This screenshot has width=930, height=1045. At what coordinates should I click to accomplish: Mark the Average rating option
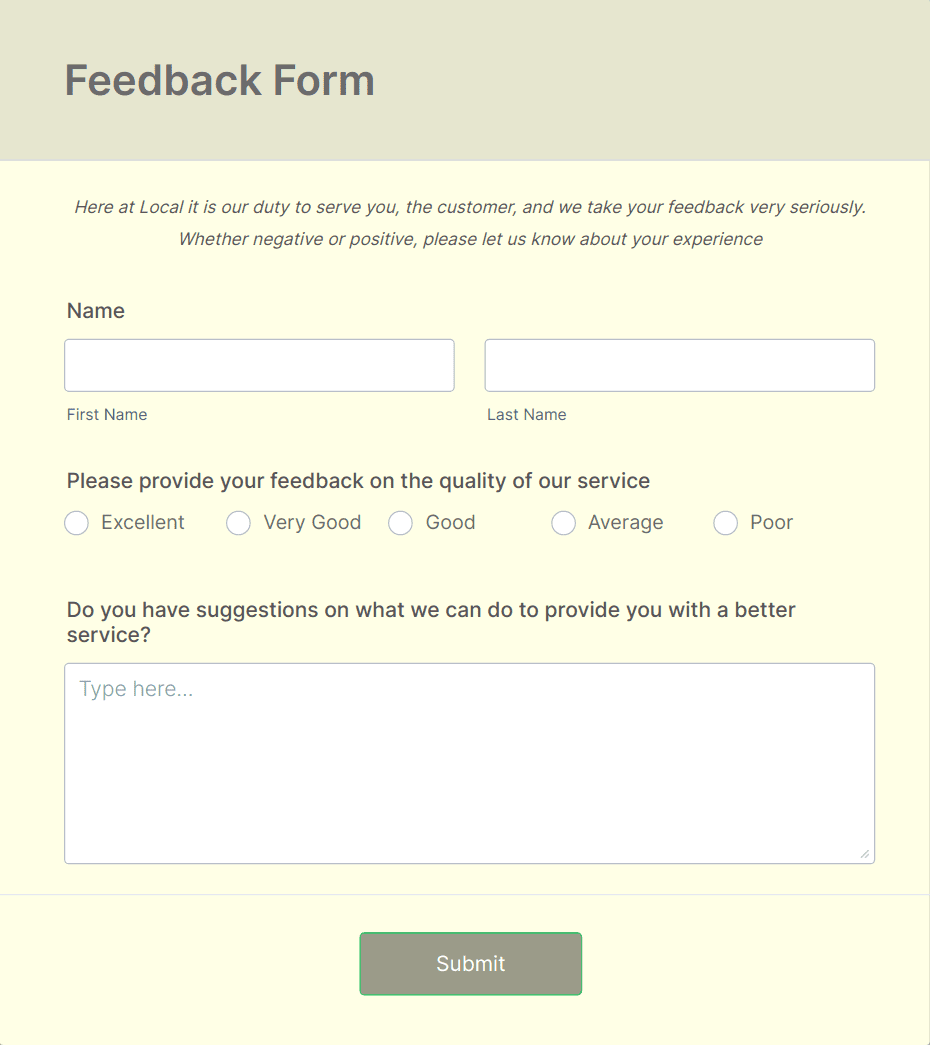pyautogui.click(x=563, y=523)
